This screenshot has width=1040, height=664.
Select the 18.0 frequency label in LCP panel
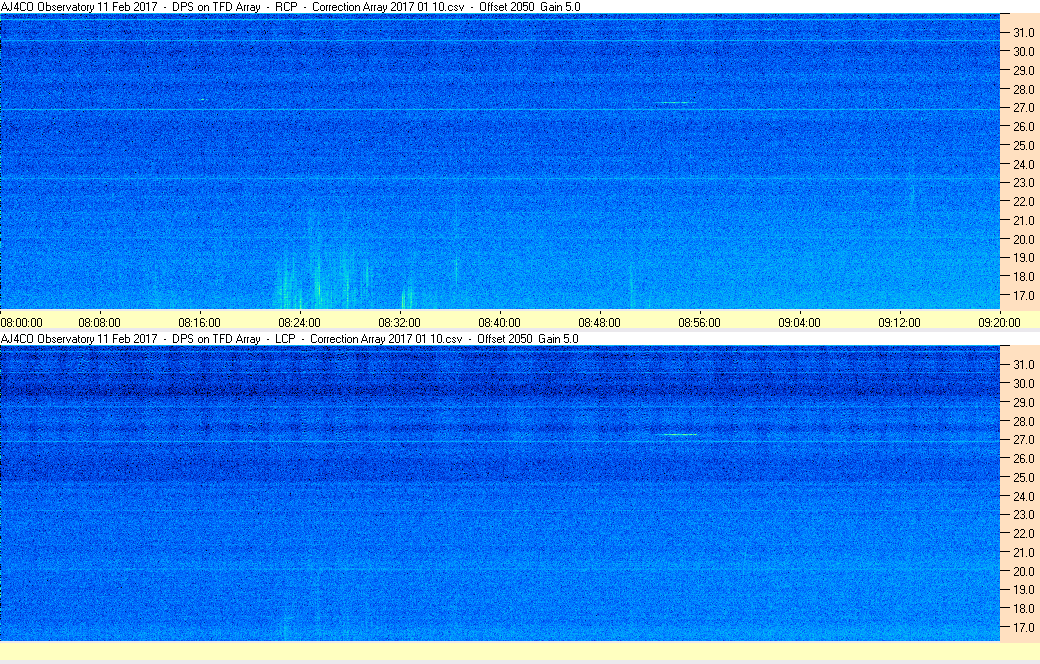[x=1023, y=608]
